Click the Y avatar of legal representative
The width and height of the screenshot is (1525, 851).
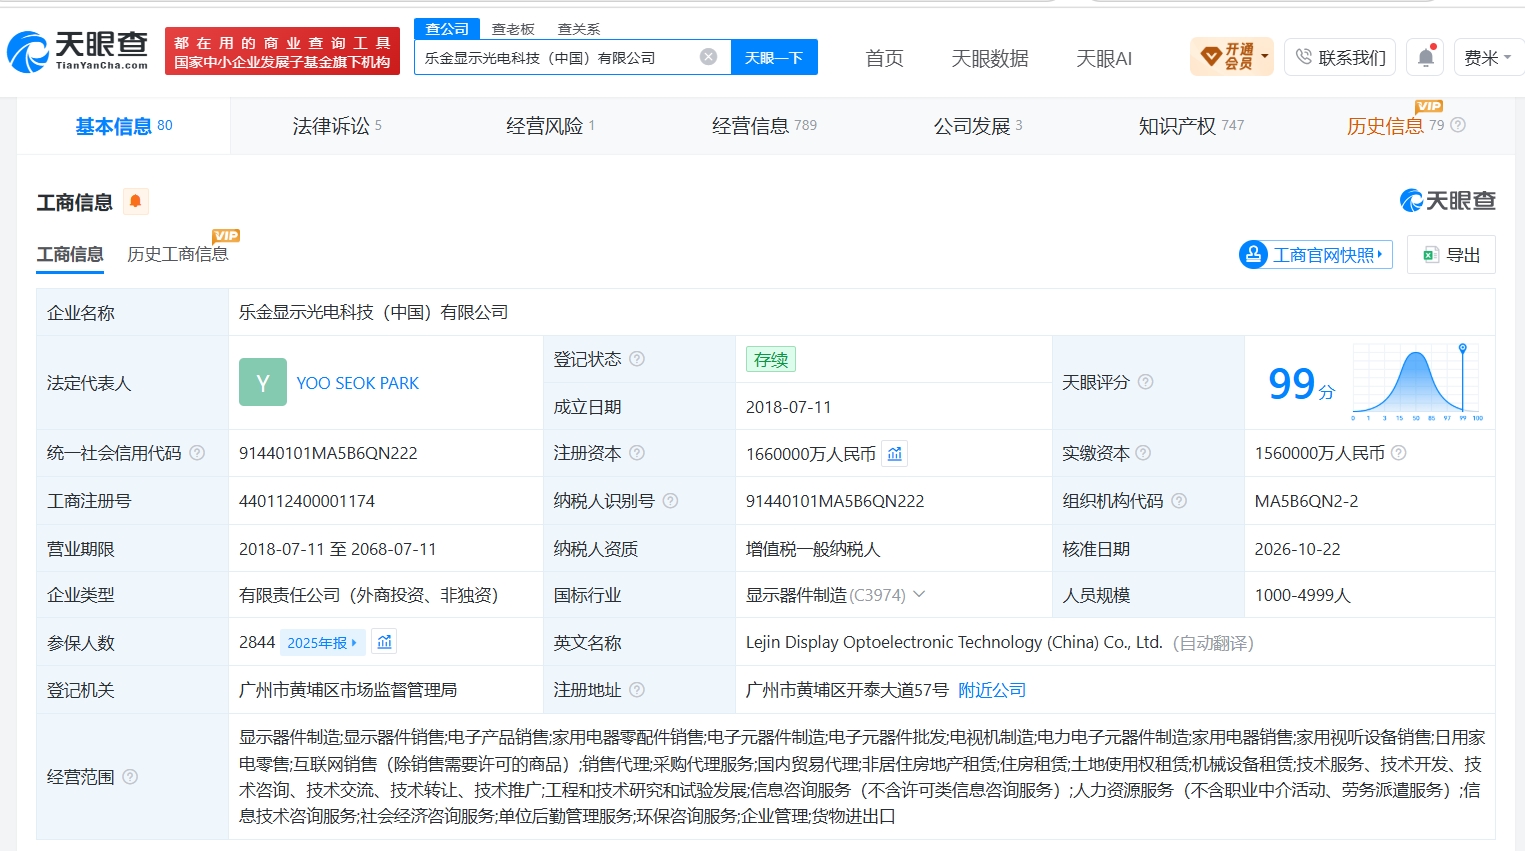pyautogui.click(x=263, y=382)
